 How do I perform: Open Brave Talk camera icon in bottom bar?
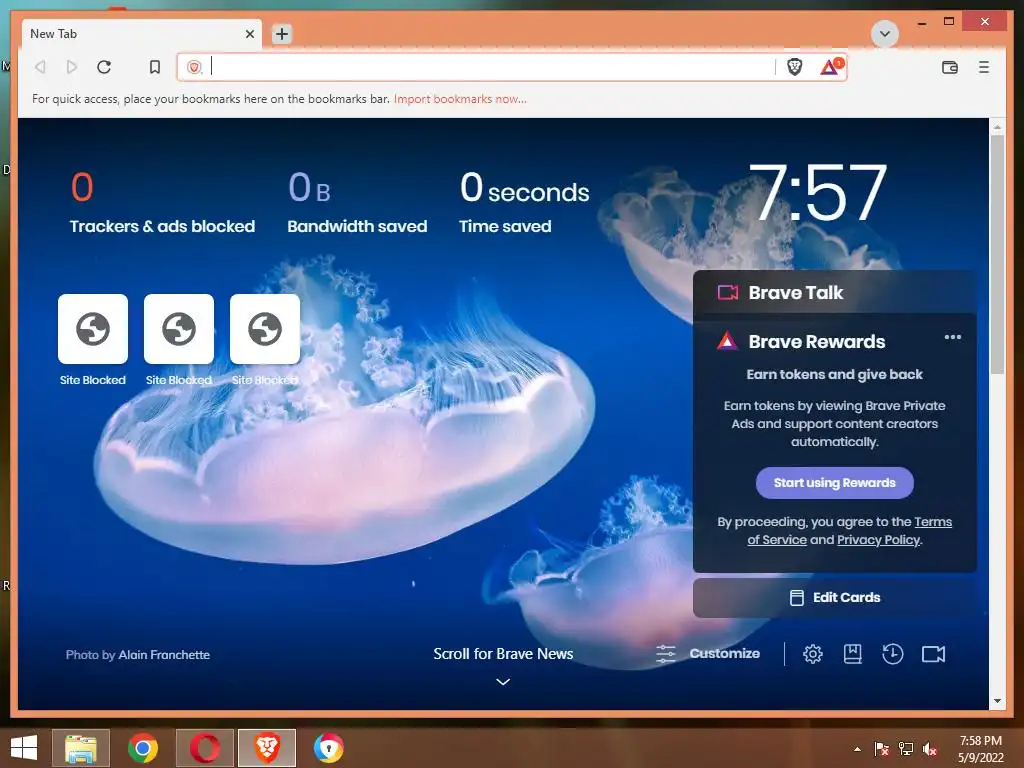pos(933,654)
